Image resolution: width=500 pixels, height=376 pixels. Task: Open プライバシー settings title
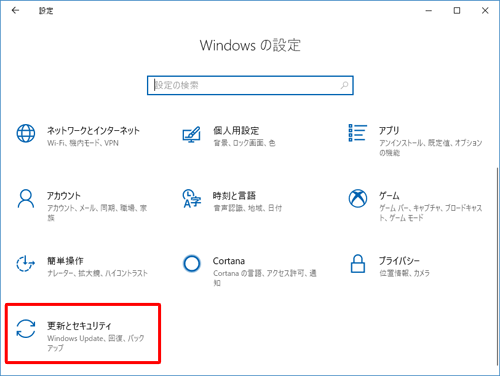pyautogui.click(x=399, y=261)
